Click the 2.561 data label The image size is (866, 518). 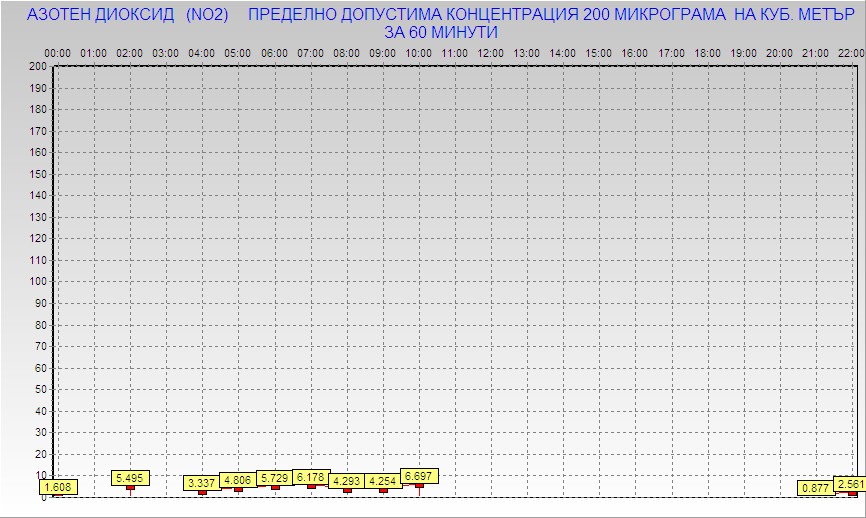pyautogui.click(x=850, y=484)
